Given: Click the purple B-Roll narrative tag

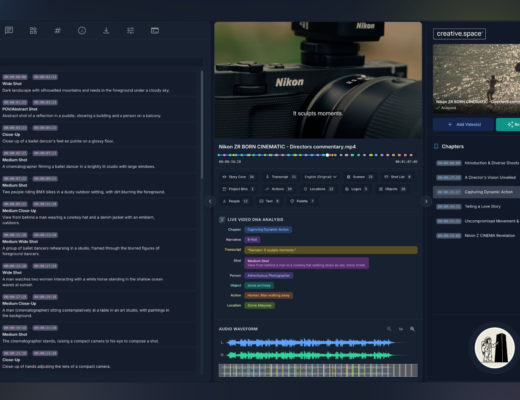Looking at the screenshot, I should (252, 240).
